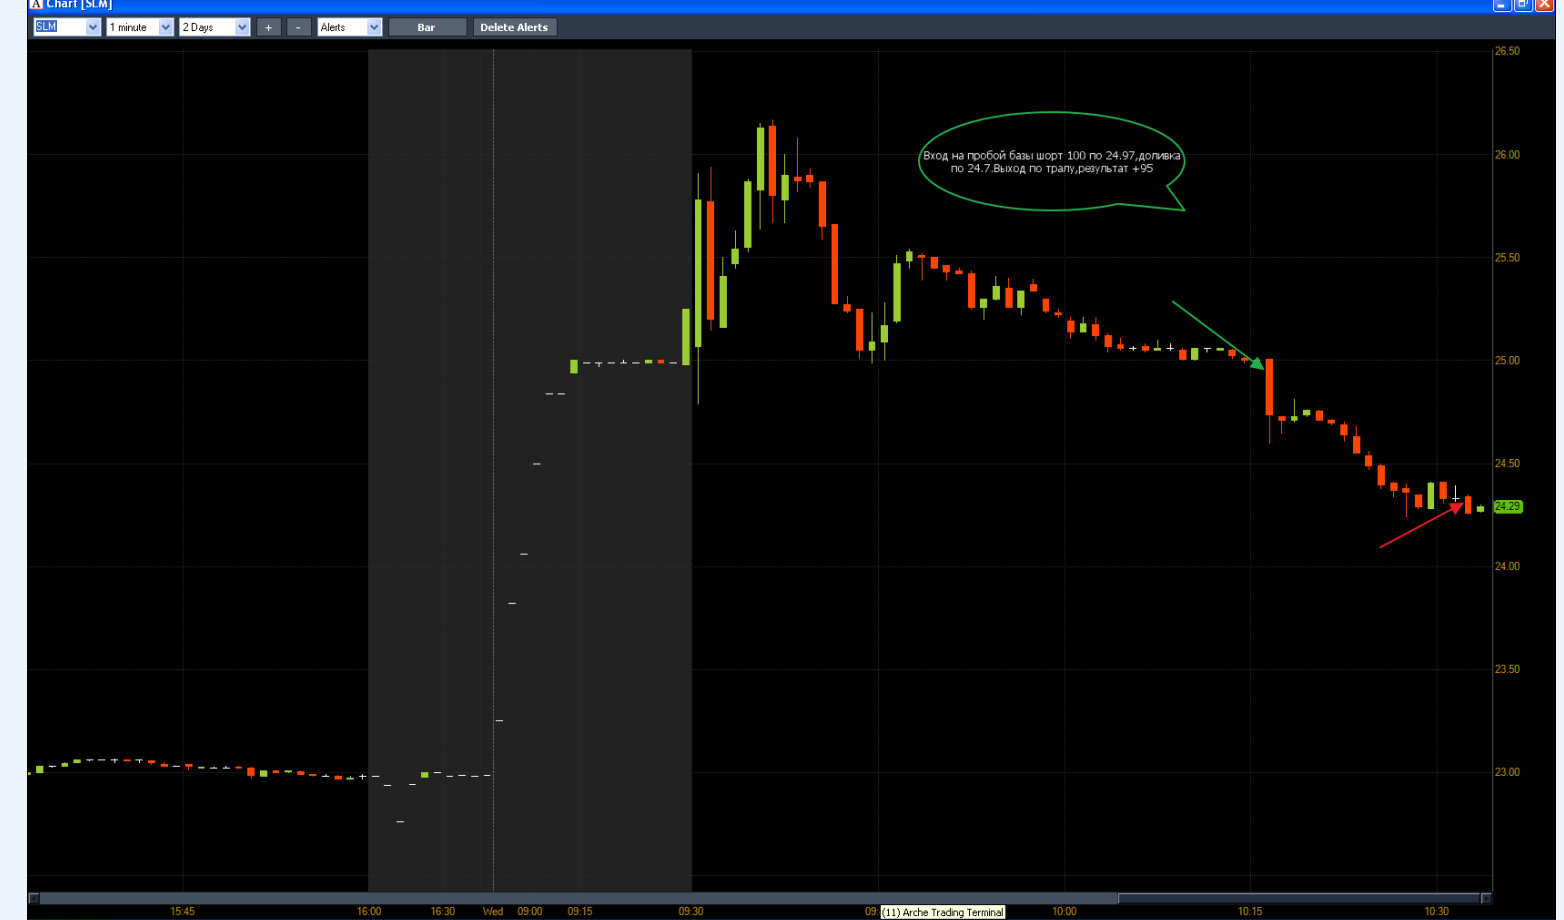Click the 26.00 price axis label
The height and width of the screenshot is (920, 1564).
[x=1506, y=154]
